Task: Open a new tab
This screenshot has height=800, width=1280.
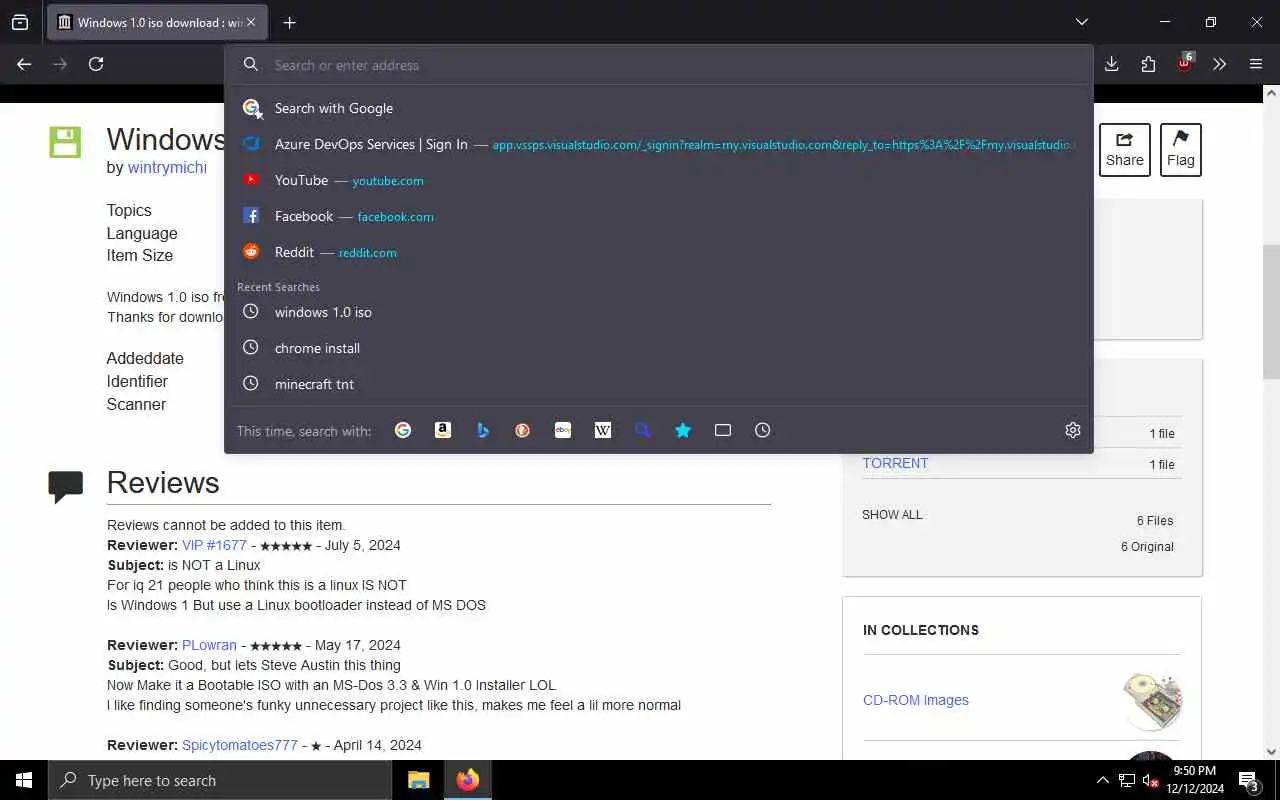Action: click(x=289, y=22)
